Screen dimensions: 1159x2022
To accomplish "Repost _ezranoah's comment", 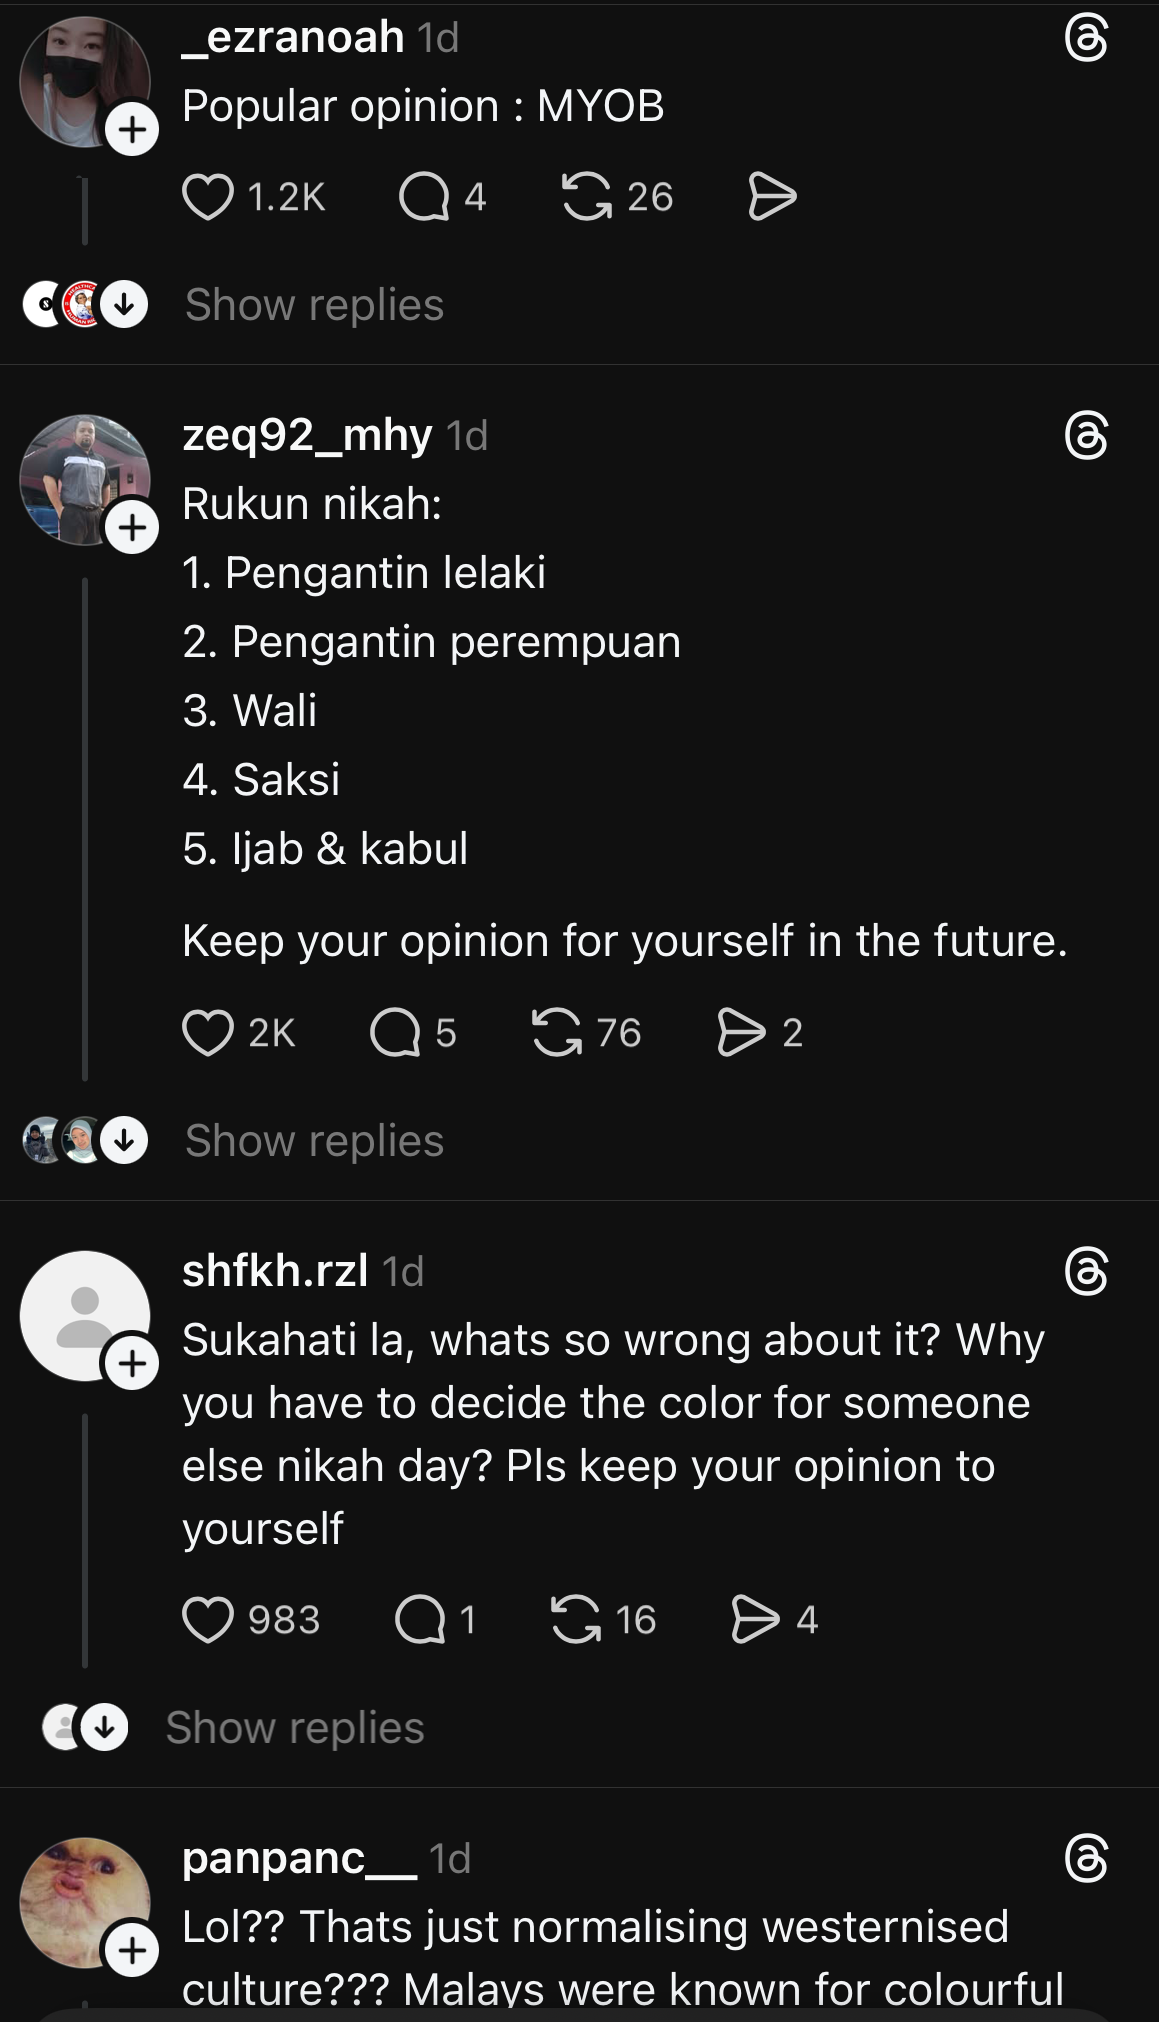I will (x=587, y=197).
